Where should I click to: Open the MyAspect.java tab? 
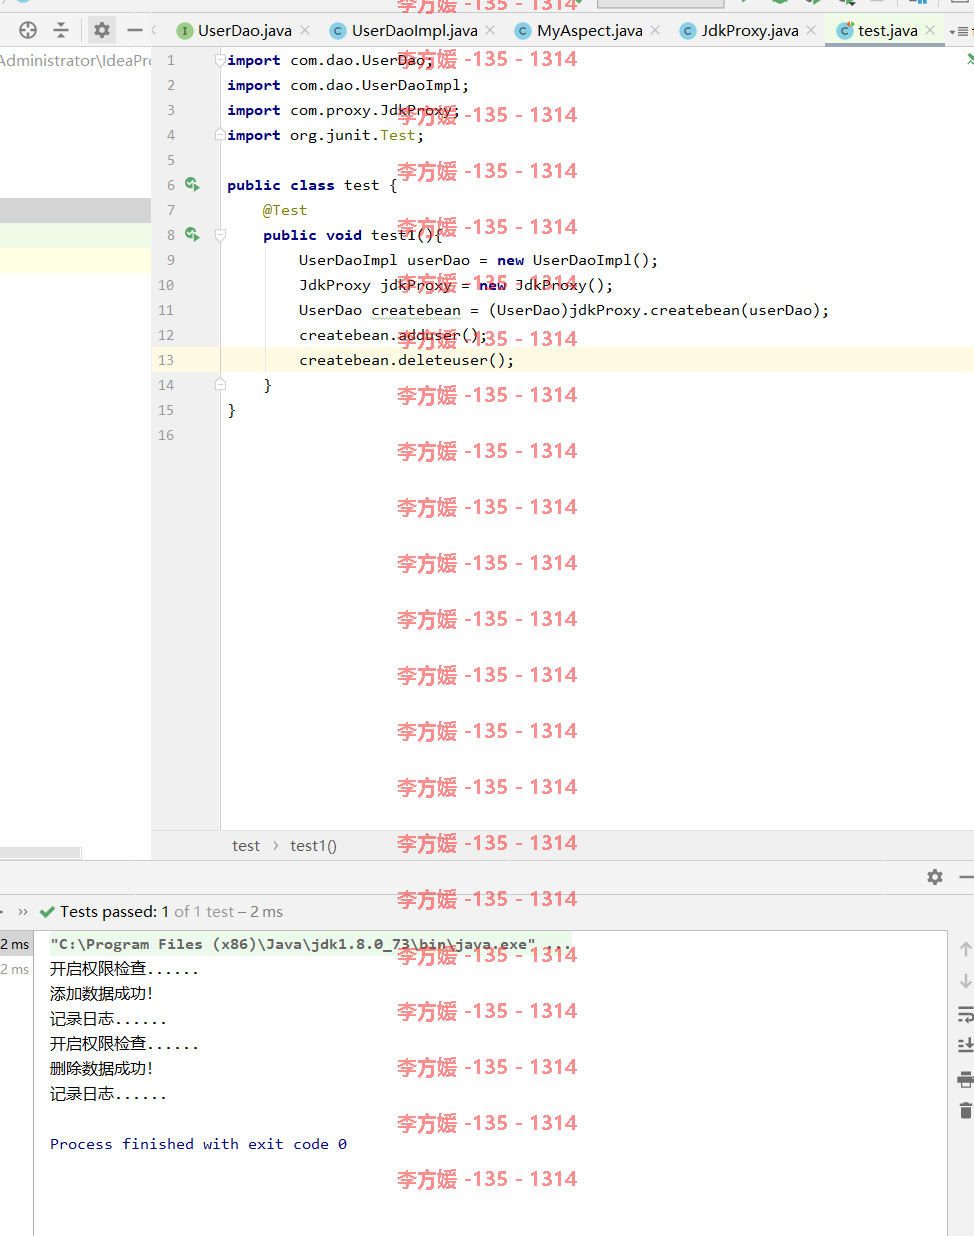(x=579, y=31)
